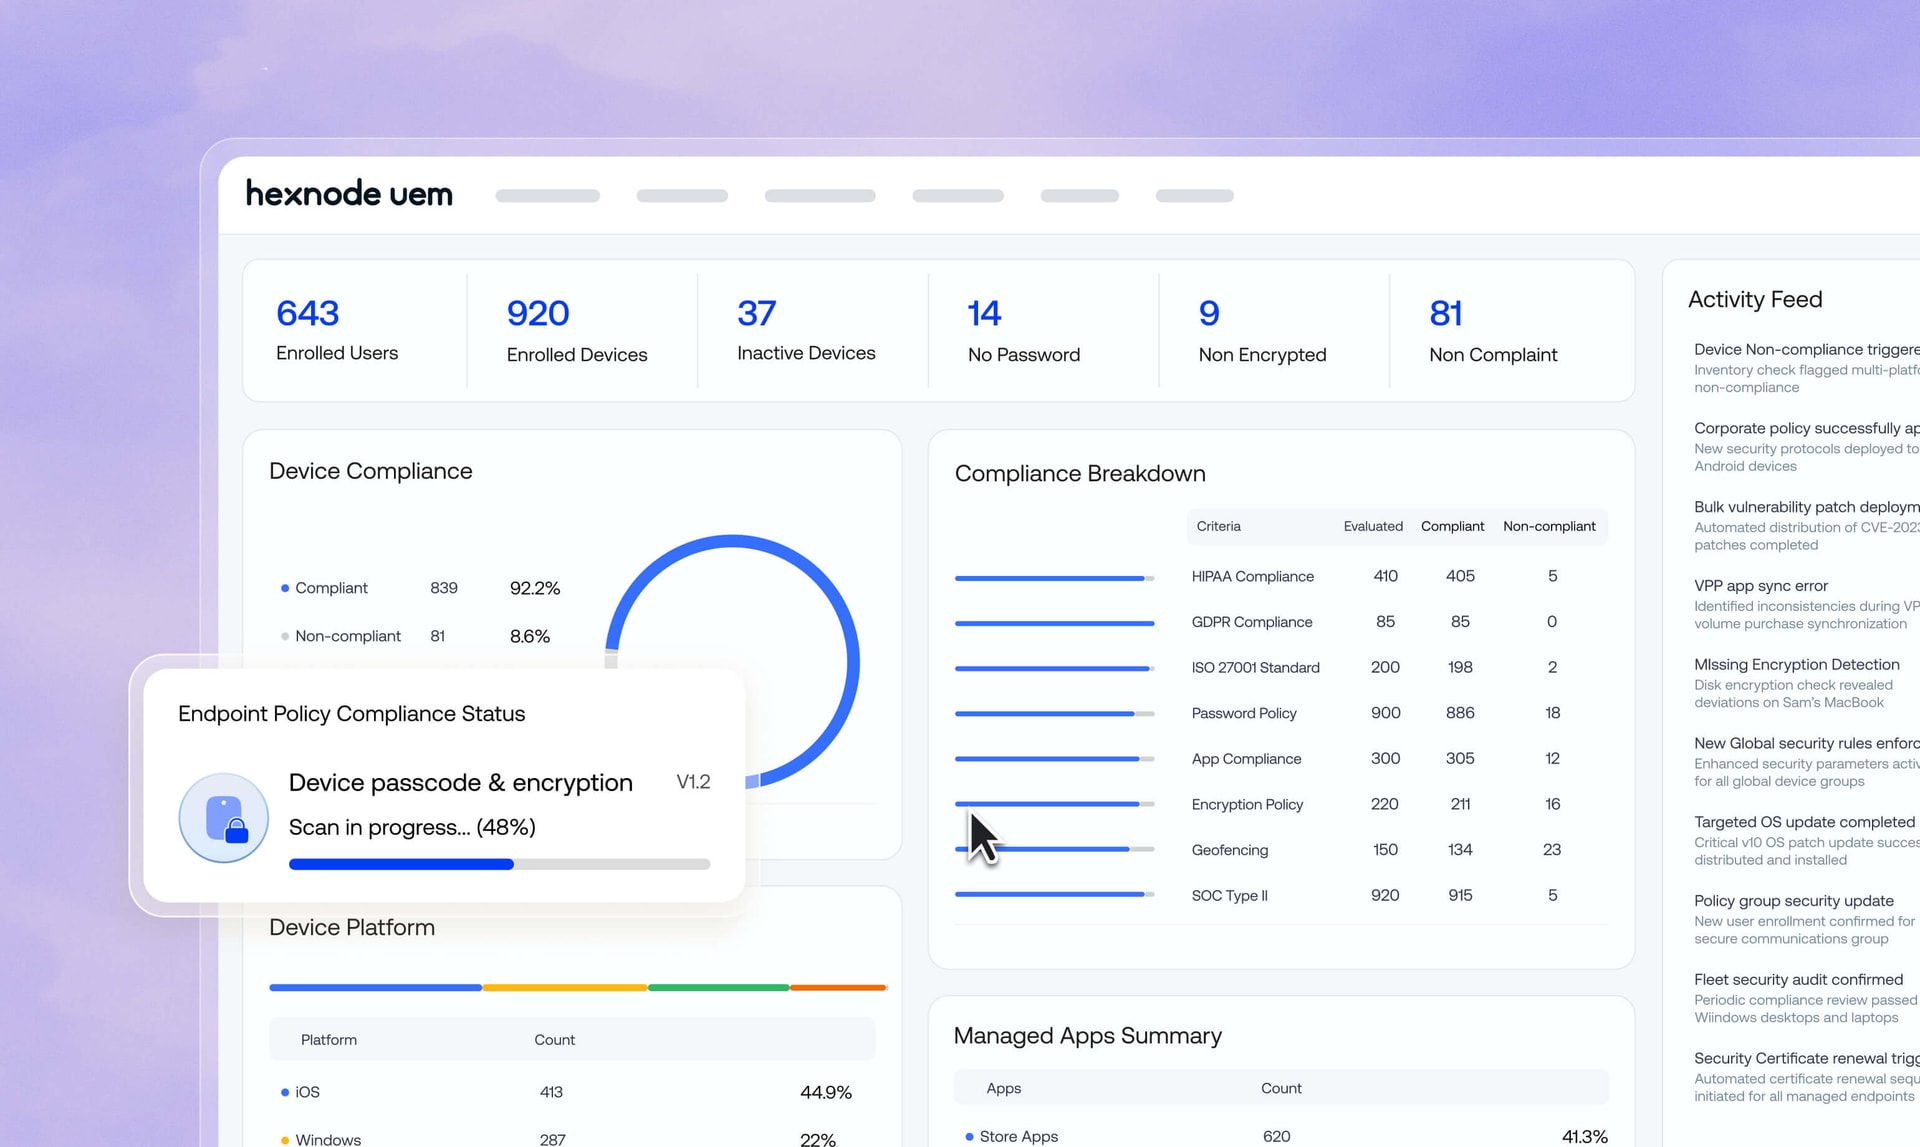Select the Password Policy row label
The height and width of the screenshot is (1147, 1920).
(x=1243, y=713)
